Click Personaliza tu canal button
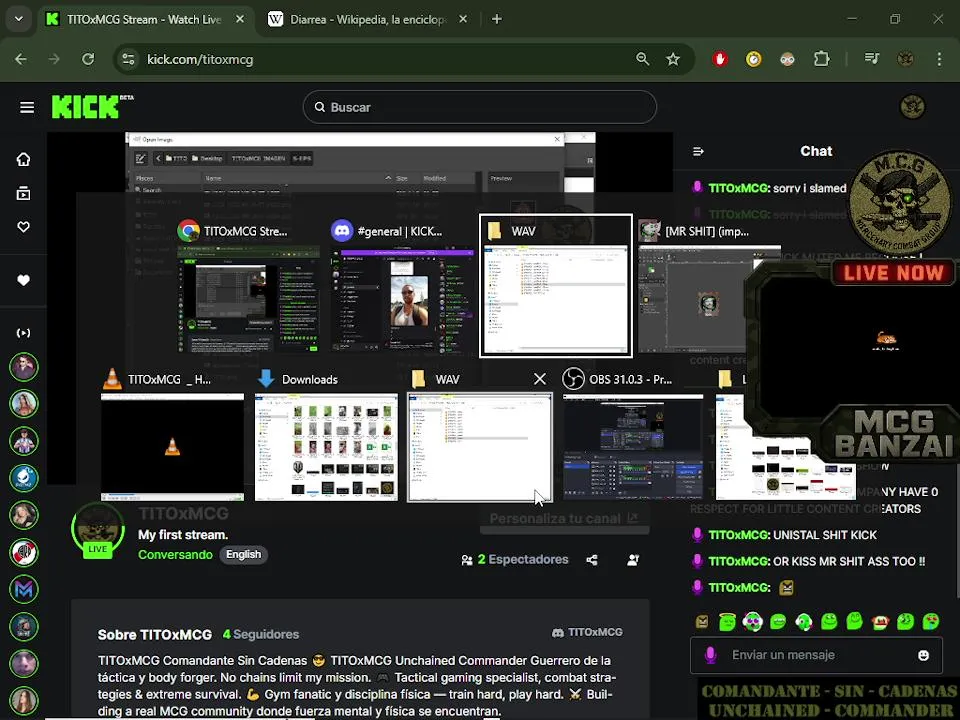Screen dimensions: 960x720 [x=564, y=519]
